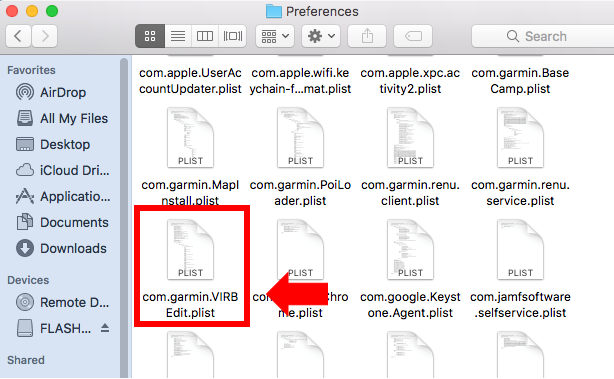Switch to Cover Flow view

(x=233, y=36)
